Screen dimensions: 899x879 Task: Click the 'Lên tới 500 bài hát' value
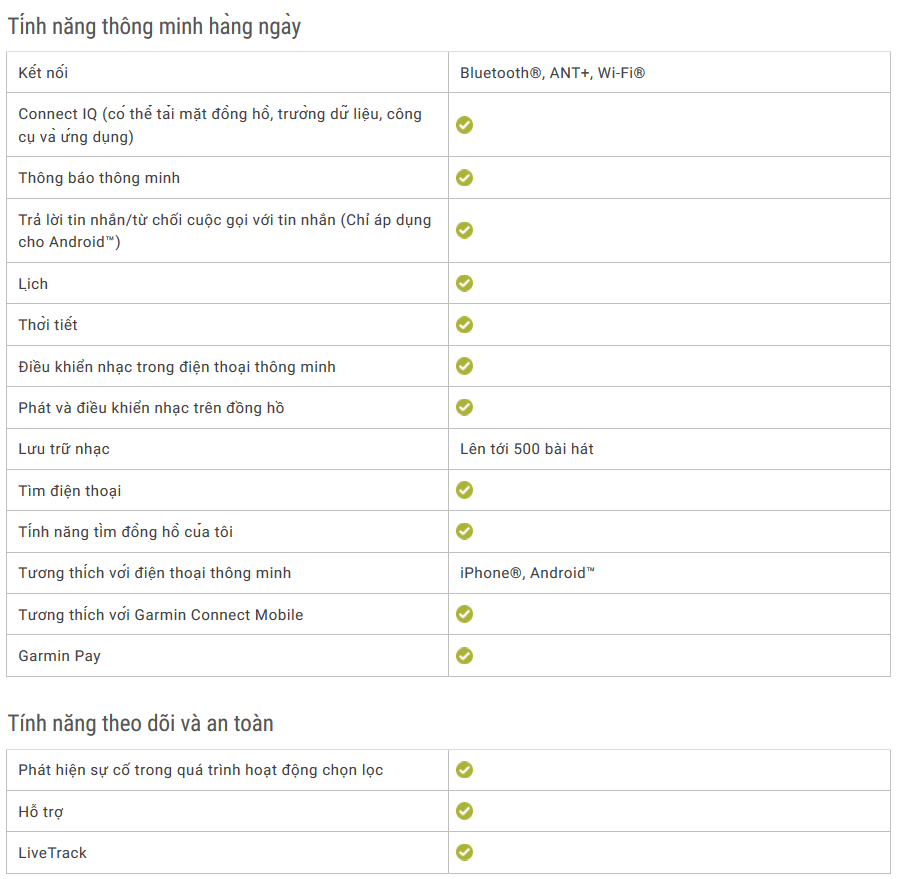(x=527, y=449)
